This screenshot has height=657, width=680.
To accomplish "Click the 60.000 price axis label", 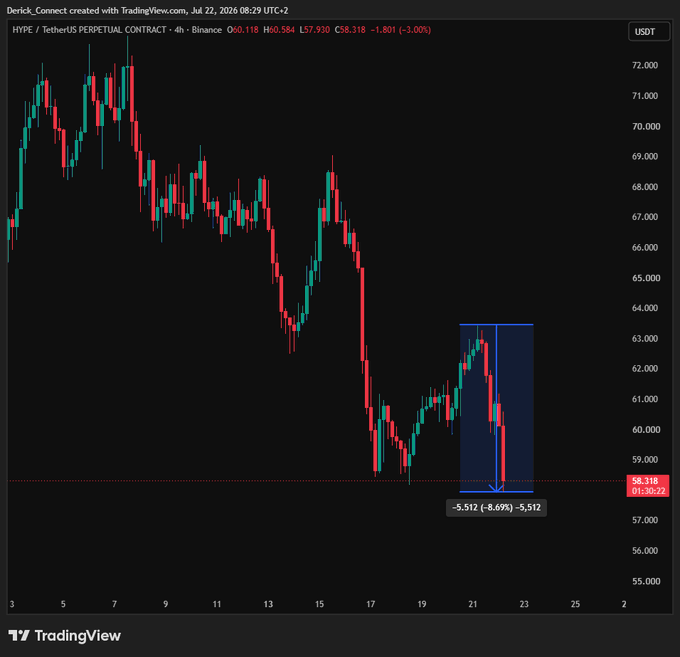I will coord(646,429).
